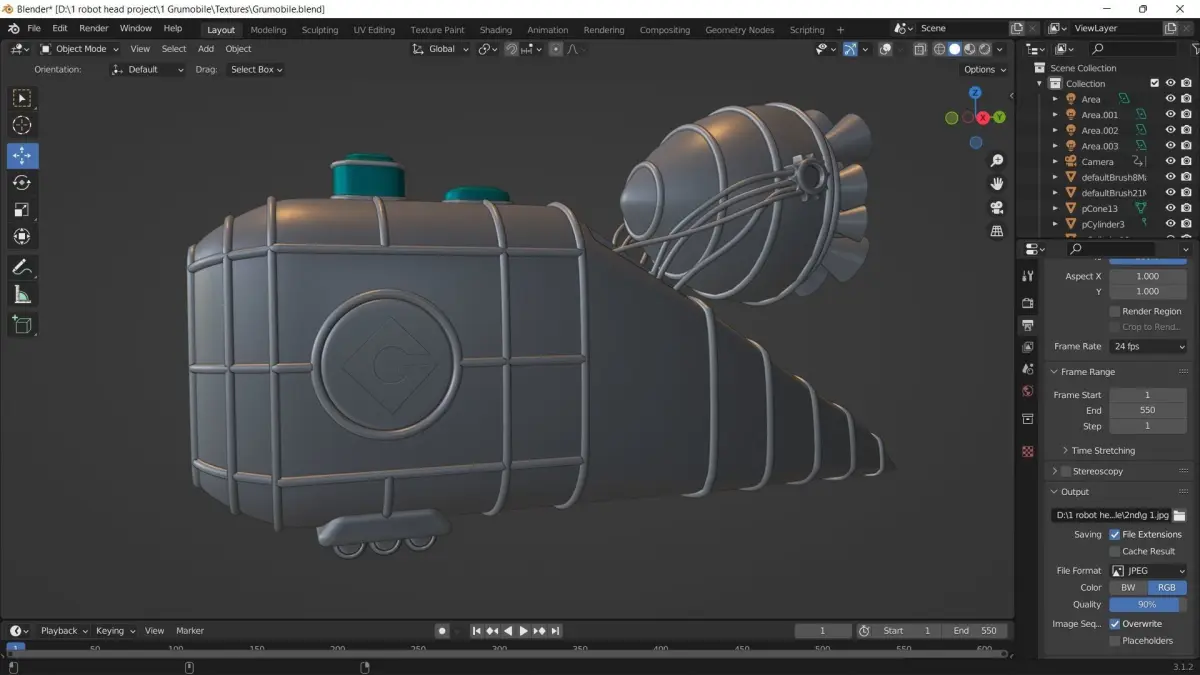This screenshot has height=675, width=1200.
Task: Switch to the UV Editing workspace tab
Action: click(374, 30)
